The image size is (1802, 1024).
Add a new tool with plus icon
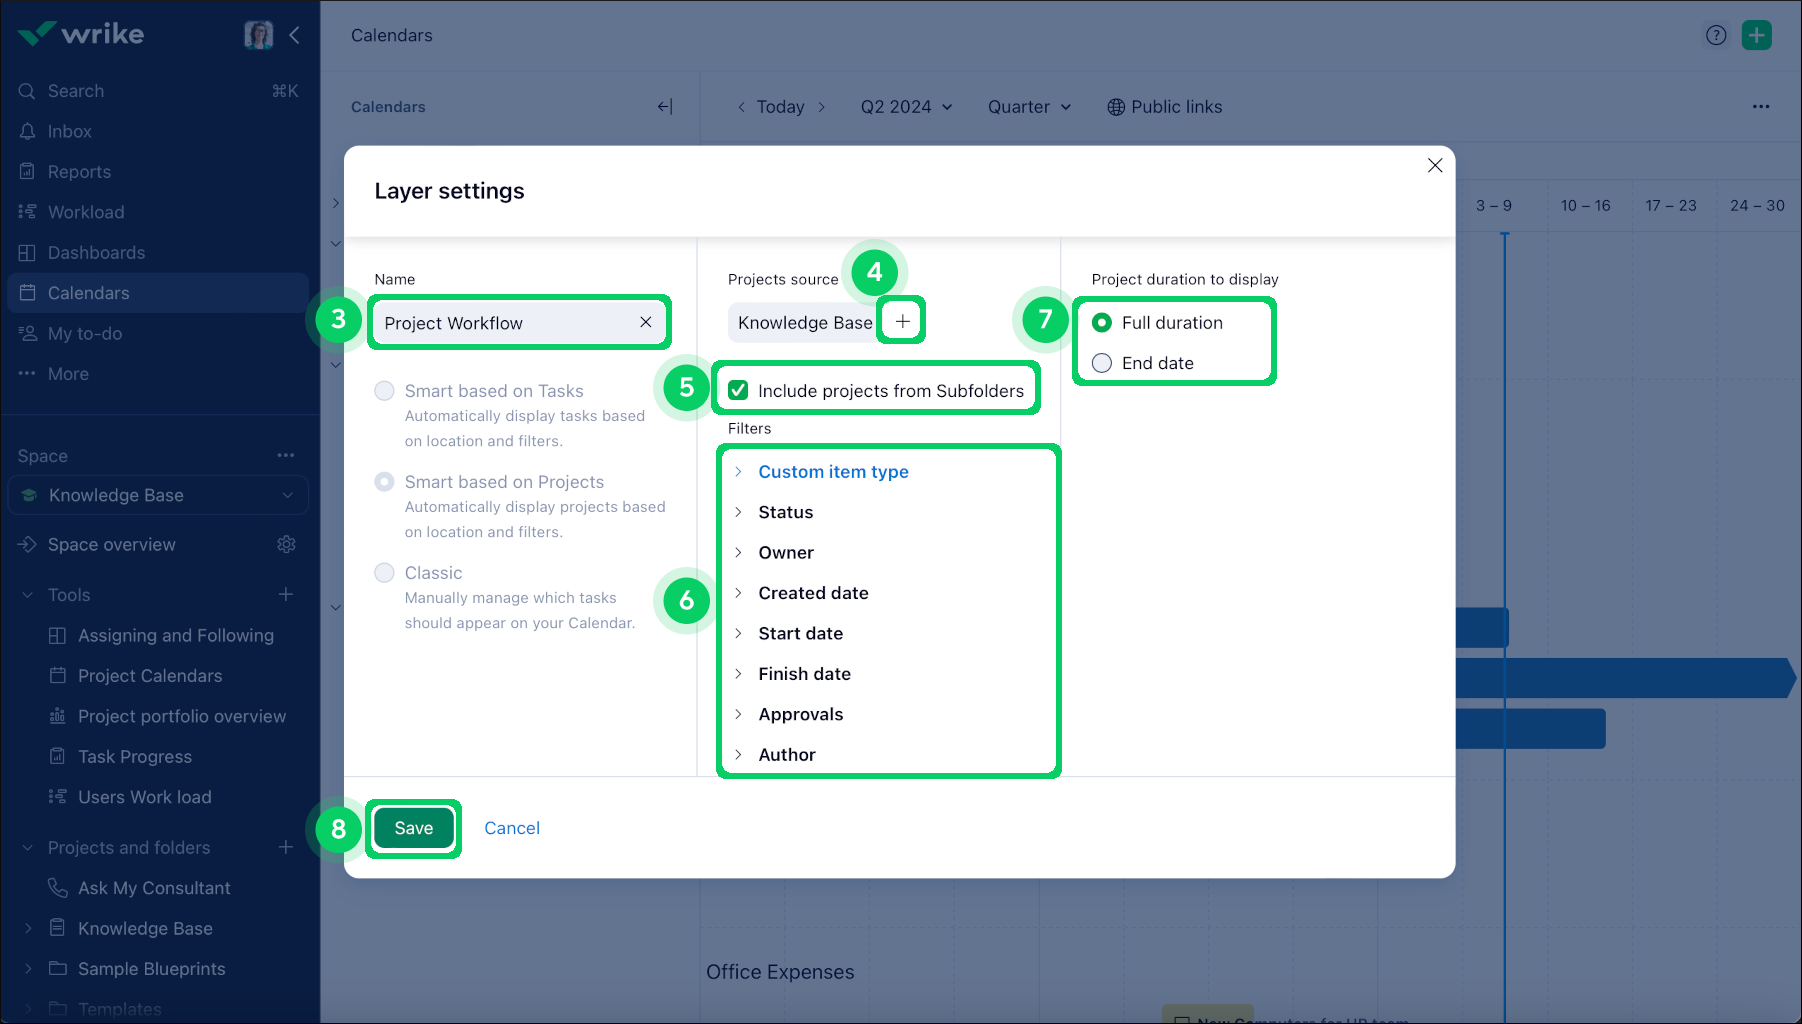(x=286, y=594)
